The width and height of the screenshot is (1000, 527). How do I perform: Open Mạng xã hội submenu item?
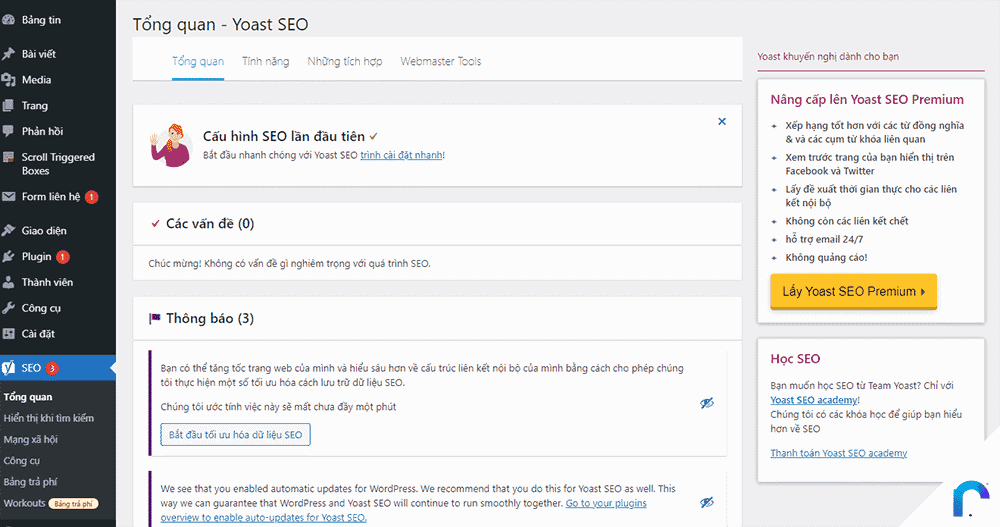31,439
